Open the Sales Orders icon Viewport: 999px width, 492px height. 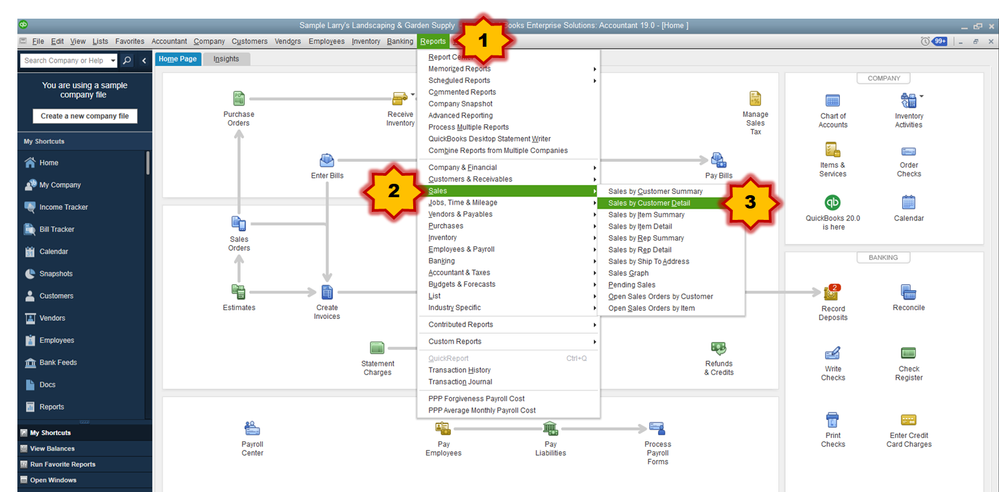pyautogui.click(x=239, y=224)
